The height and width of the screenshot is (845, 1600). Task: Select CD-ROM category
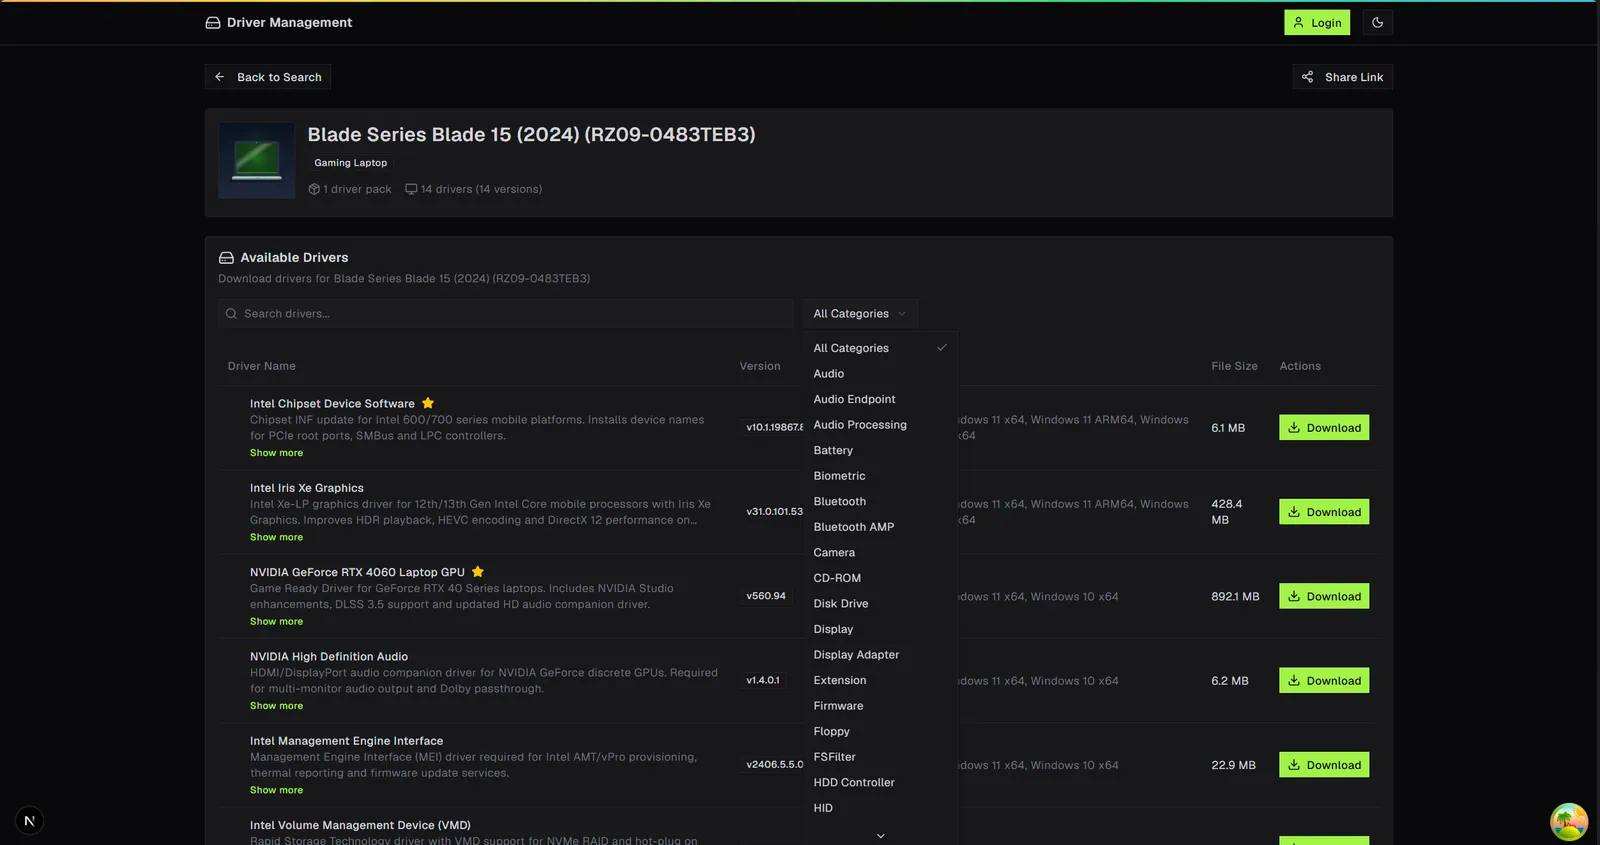(880, 578)
